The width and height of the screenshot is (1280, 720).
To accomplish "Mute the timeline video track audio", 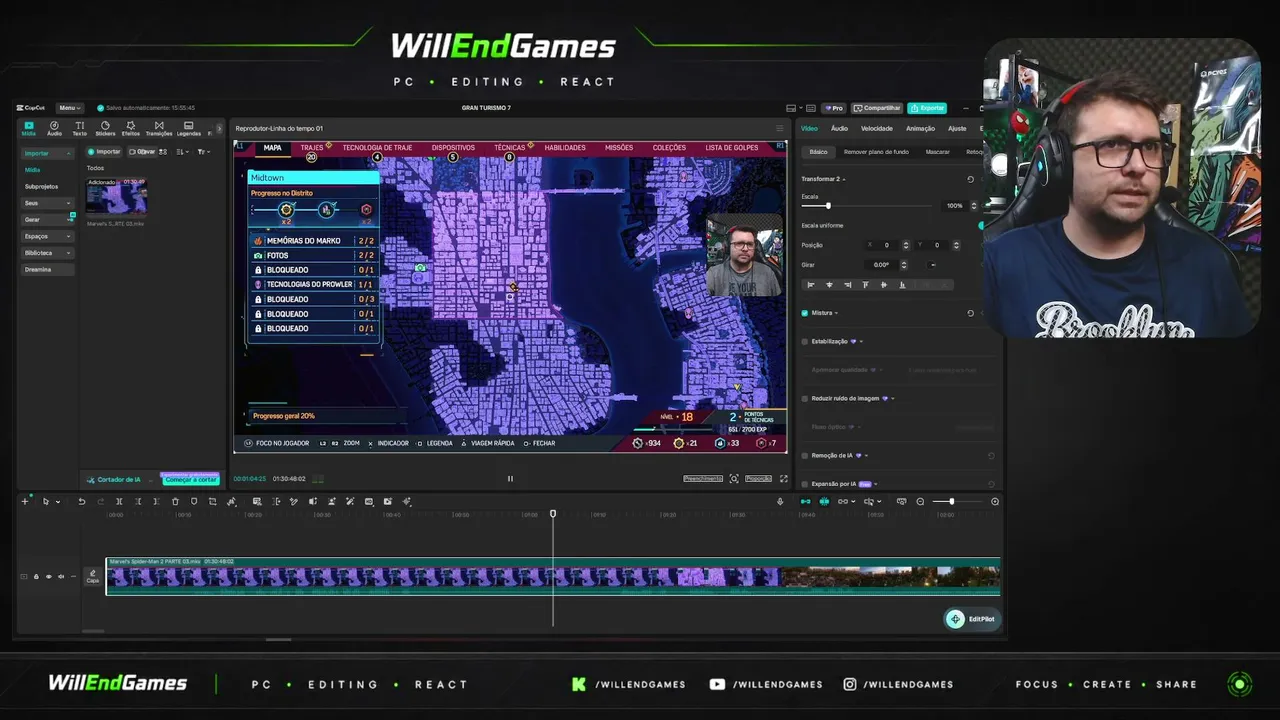I will (60, 577).
